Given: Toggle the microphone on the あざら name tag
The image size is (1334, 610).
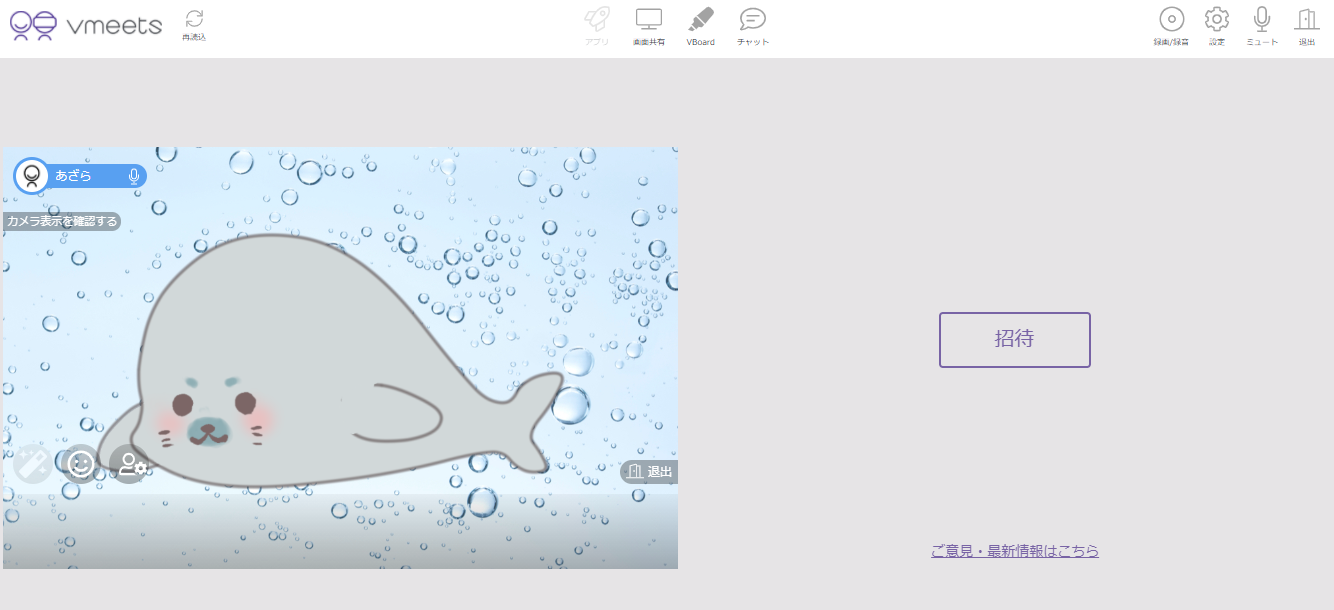Looking at the screenshot, I should [133, 176].
